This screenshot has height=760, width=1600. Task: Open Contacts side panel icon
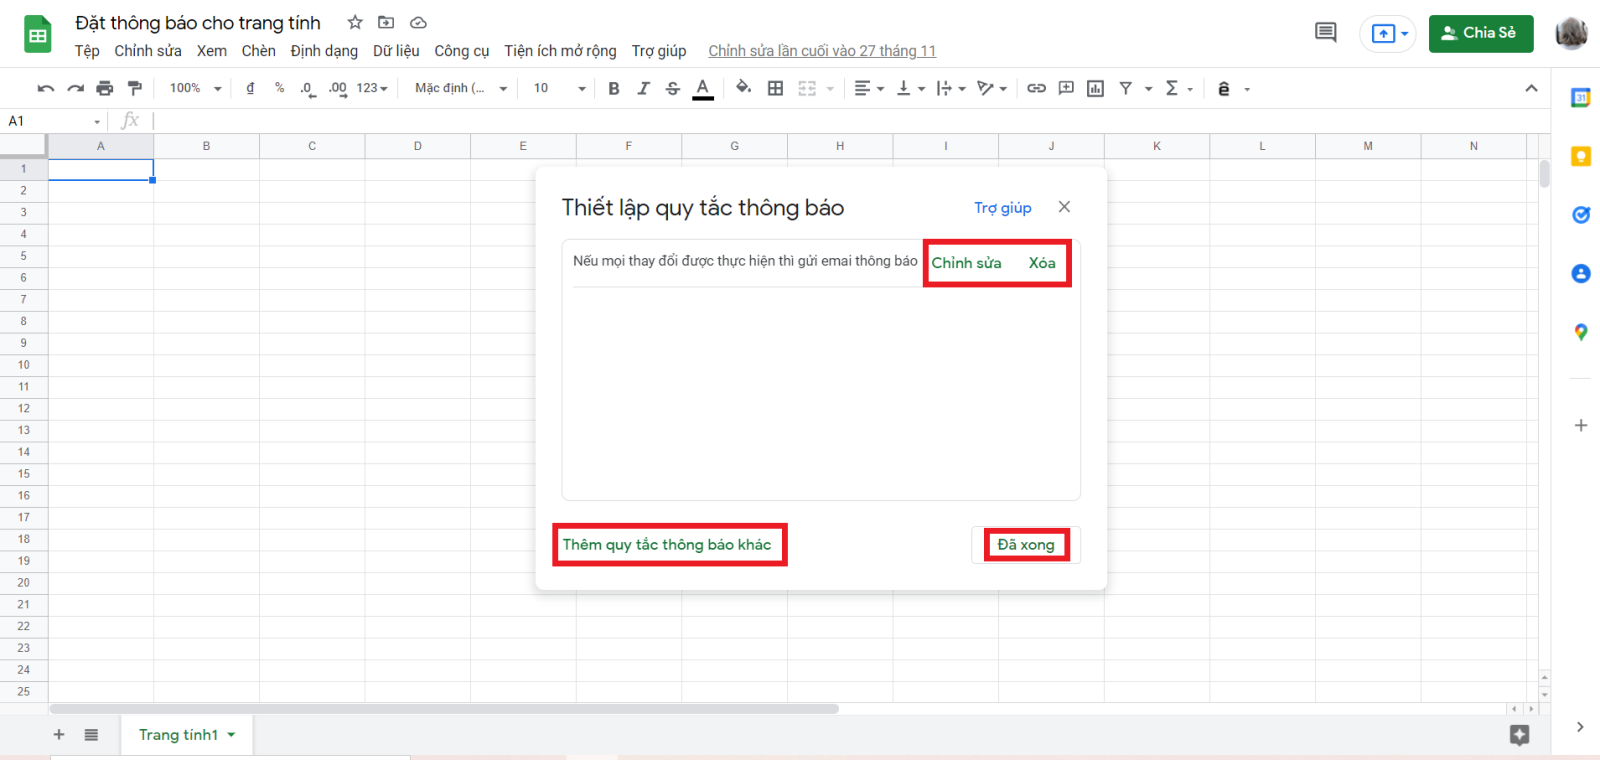click(1581, 273)
